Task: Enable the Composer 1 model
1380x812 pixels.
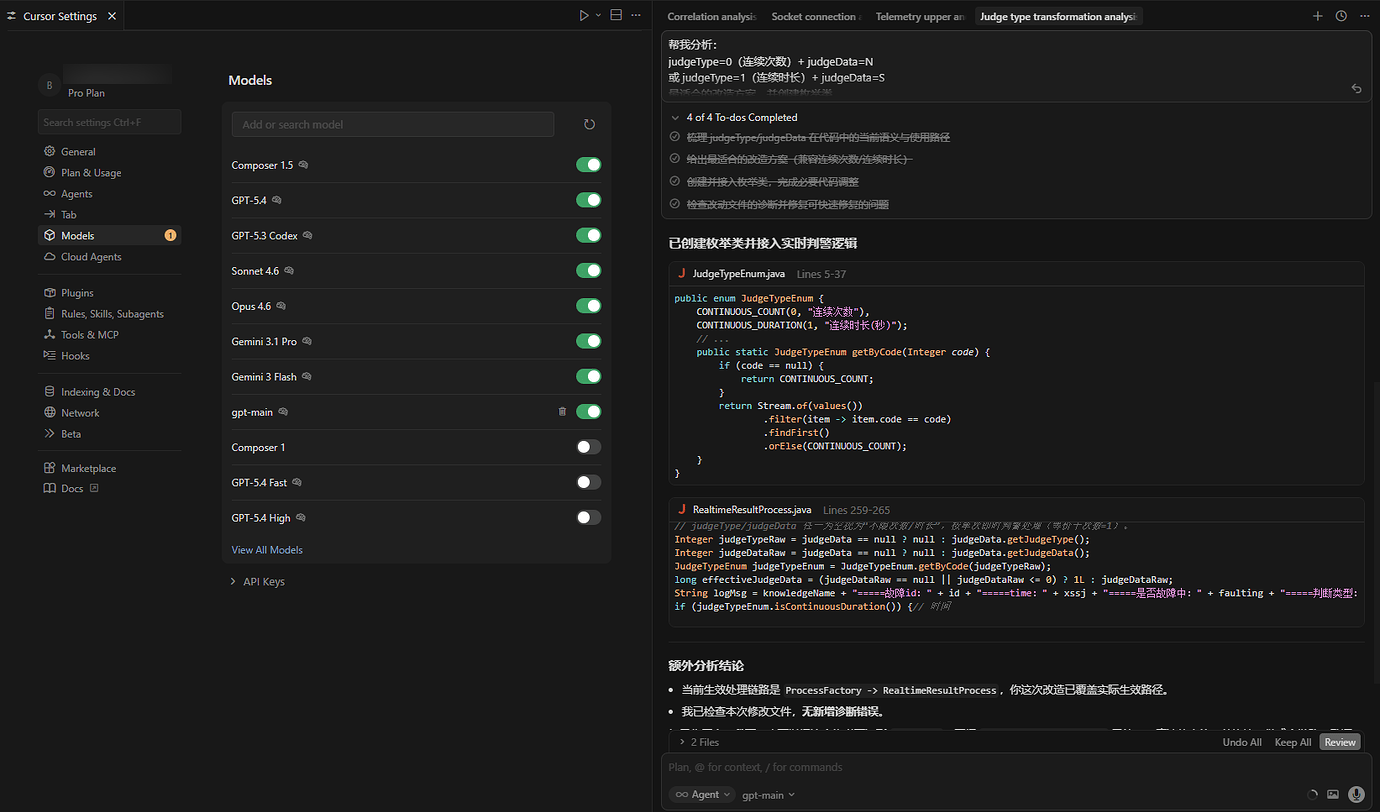Action: pos(589,447)
